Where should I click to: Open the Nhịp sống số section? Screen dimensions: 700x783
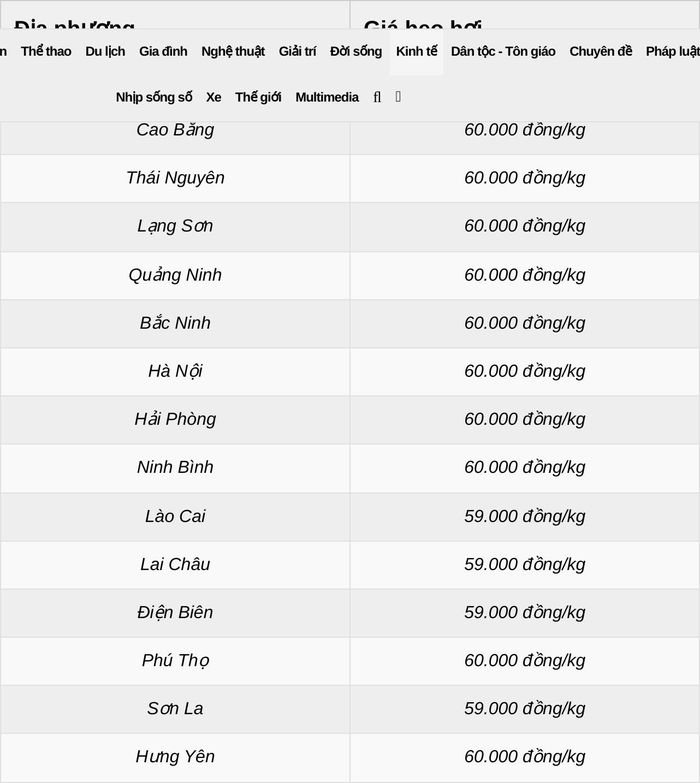pyautogui.click(x=154, y=97)
